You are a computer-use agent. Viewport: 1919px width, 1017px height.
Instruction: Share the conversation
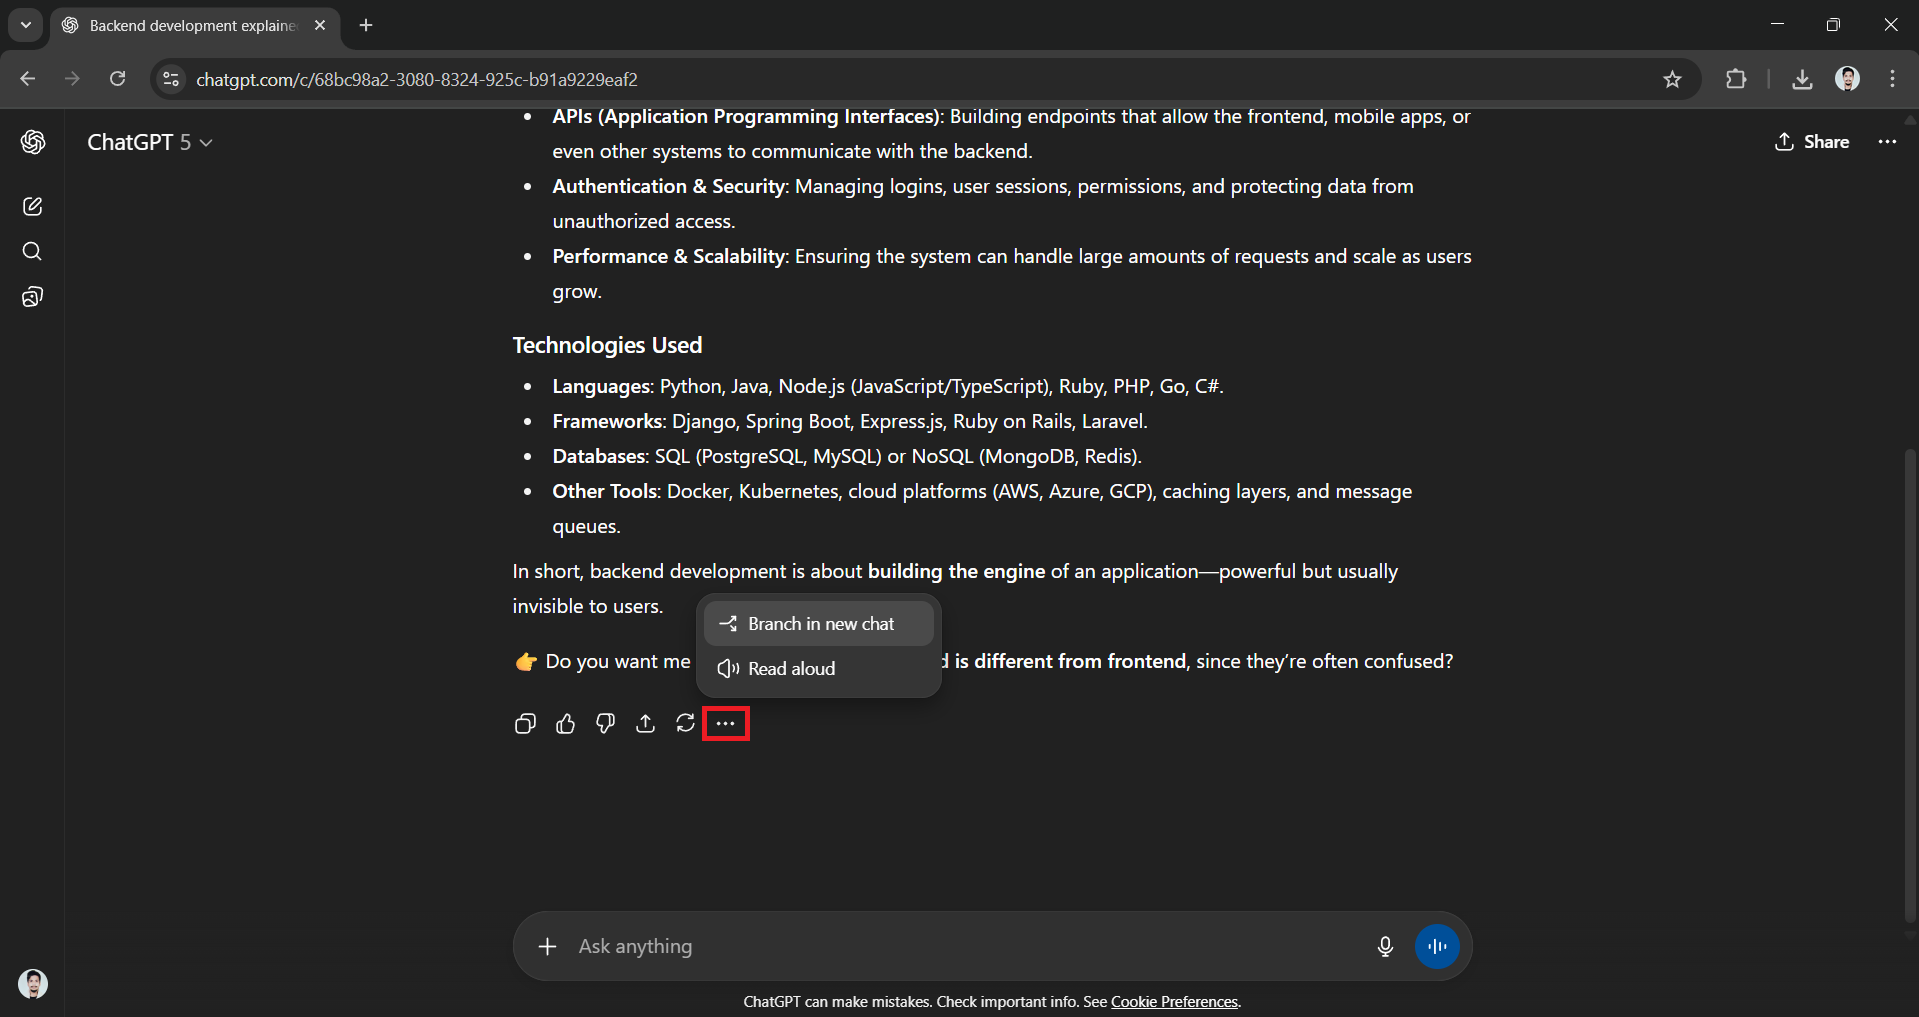tap(1813, 142)
